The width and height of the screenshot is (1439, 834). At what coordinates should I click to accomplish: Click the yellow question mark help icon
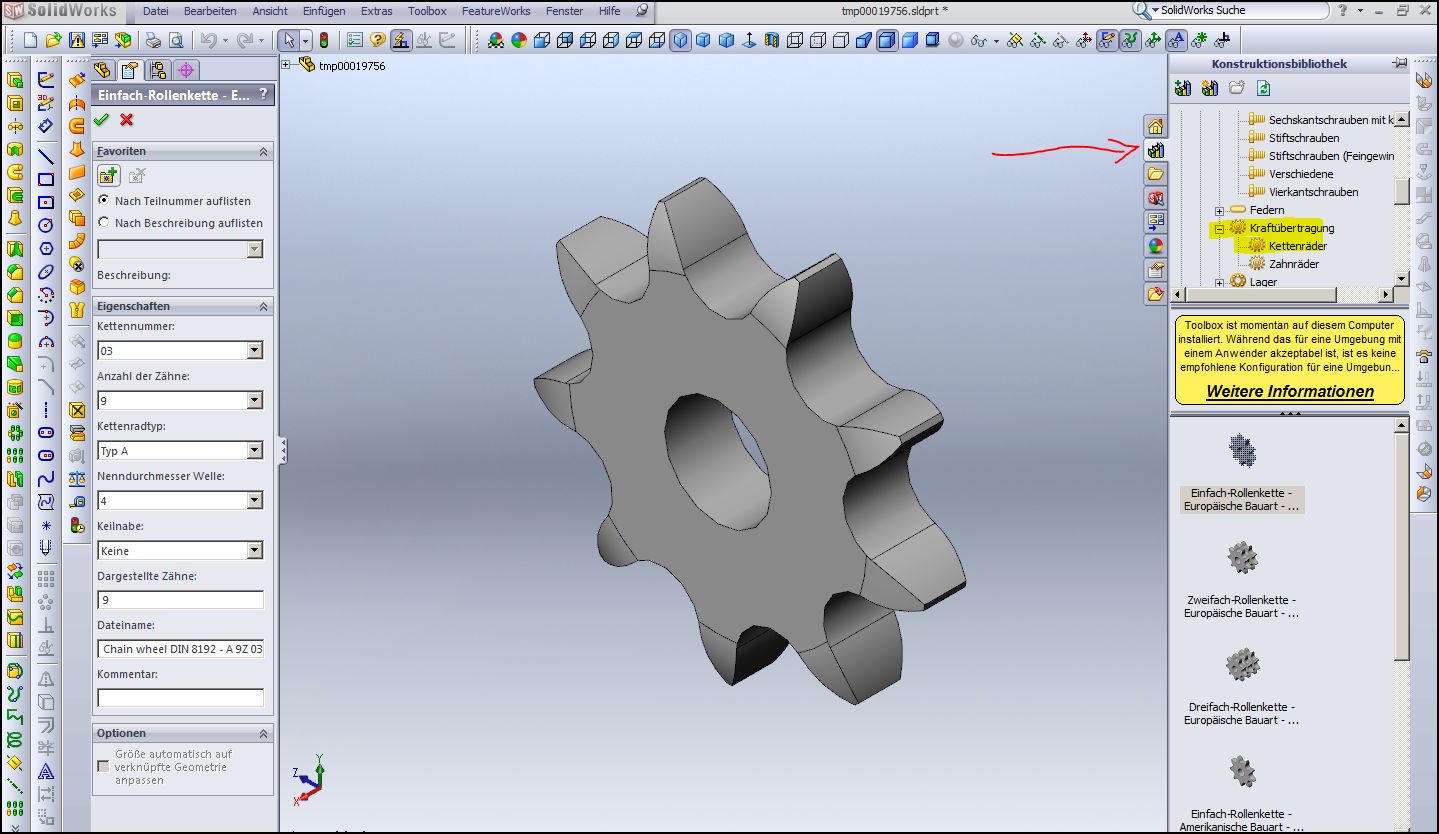[x=377, y=41]
